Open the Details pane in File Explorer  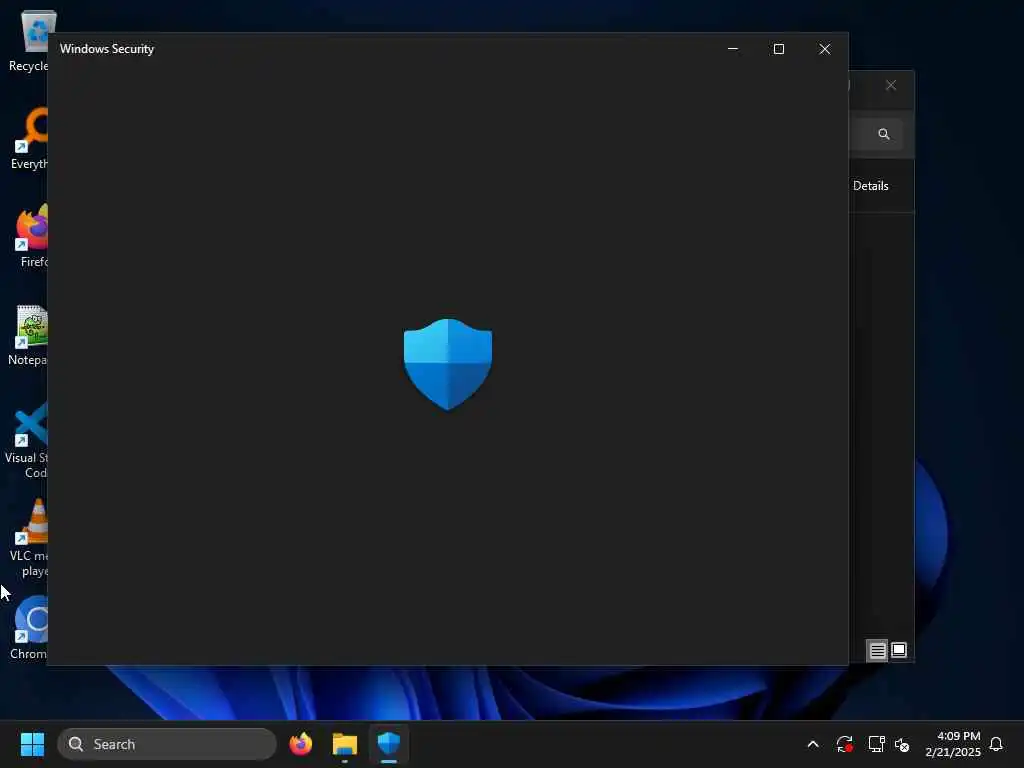tap(871, 186)
